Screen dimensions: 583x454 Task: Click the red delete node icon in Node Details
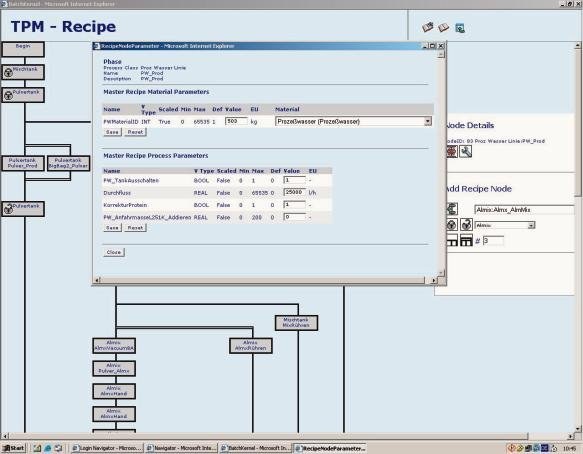pyautogui.click(x=452, y=151)
